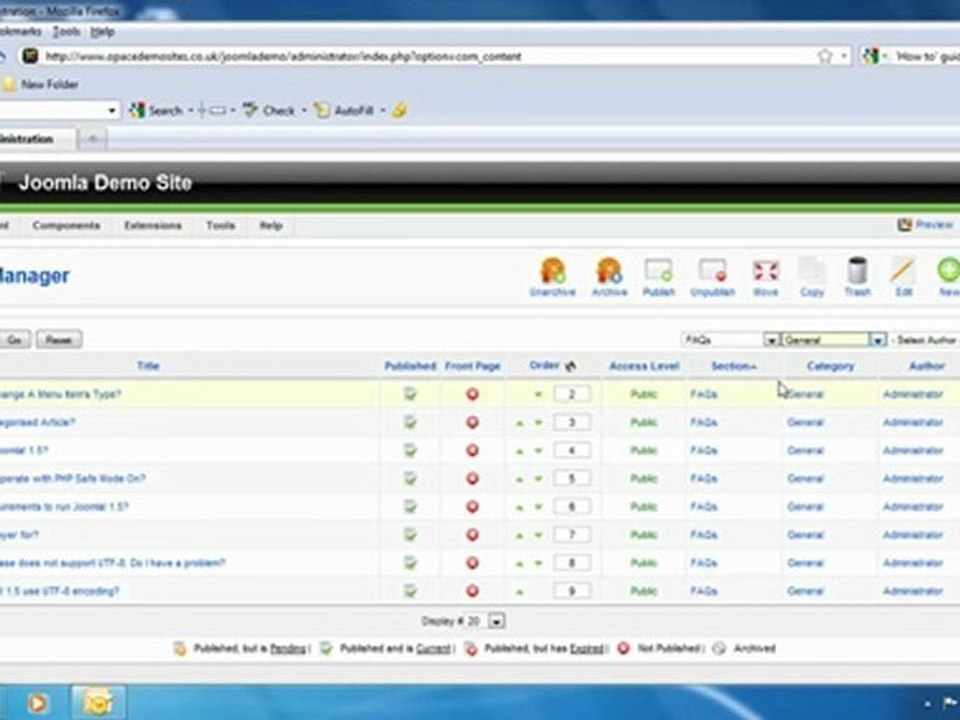Toggle front page status of order 2 article

tap(472, 394)
